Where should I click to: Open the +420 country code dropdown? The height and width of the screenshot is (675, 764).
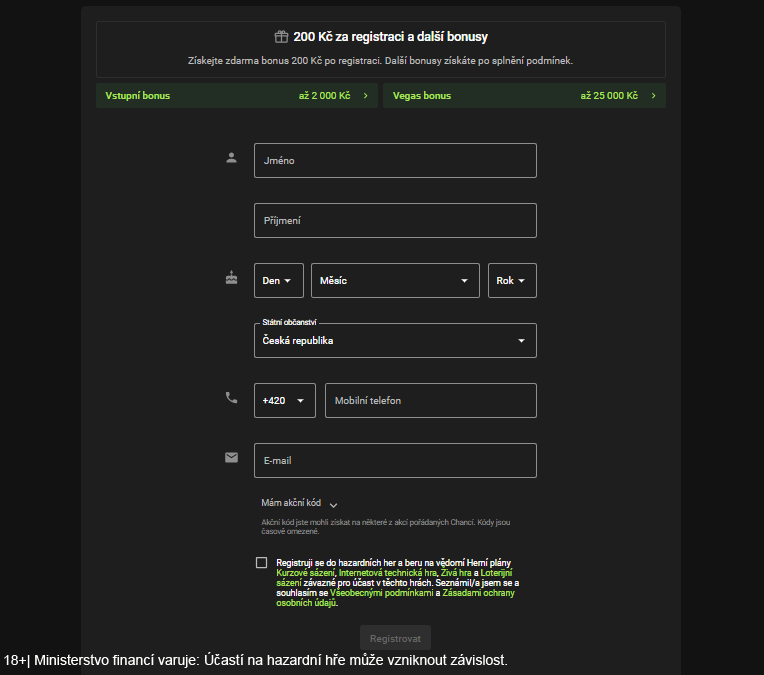(285, 401)
